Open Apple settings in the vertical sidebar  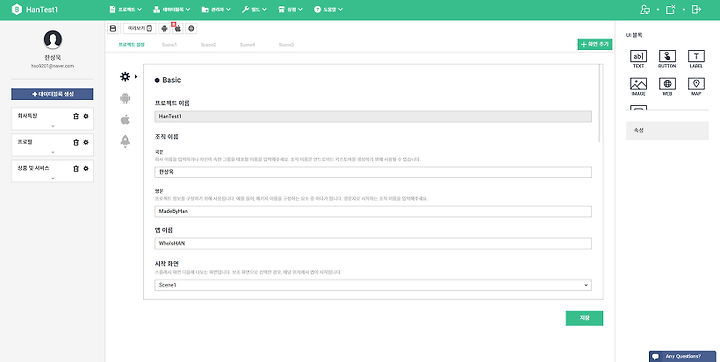coord(125,120)
